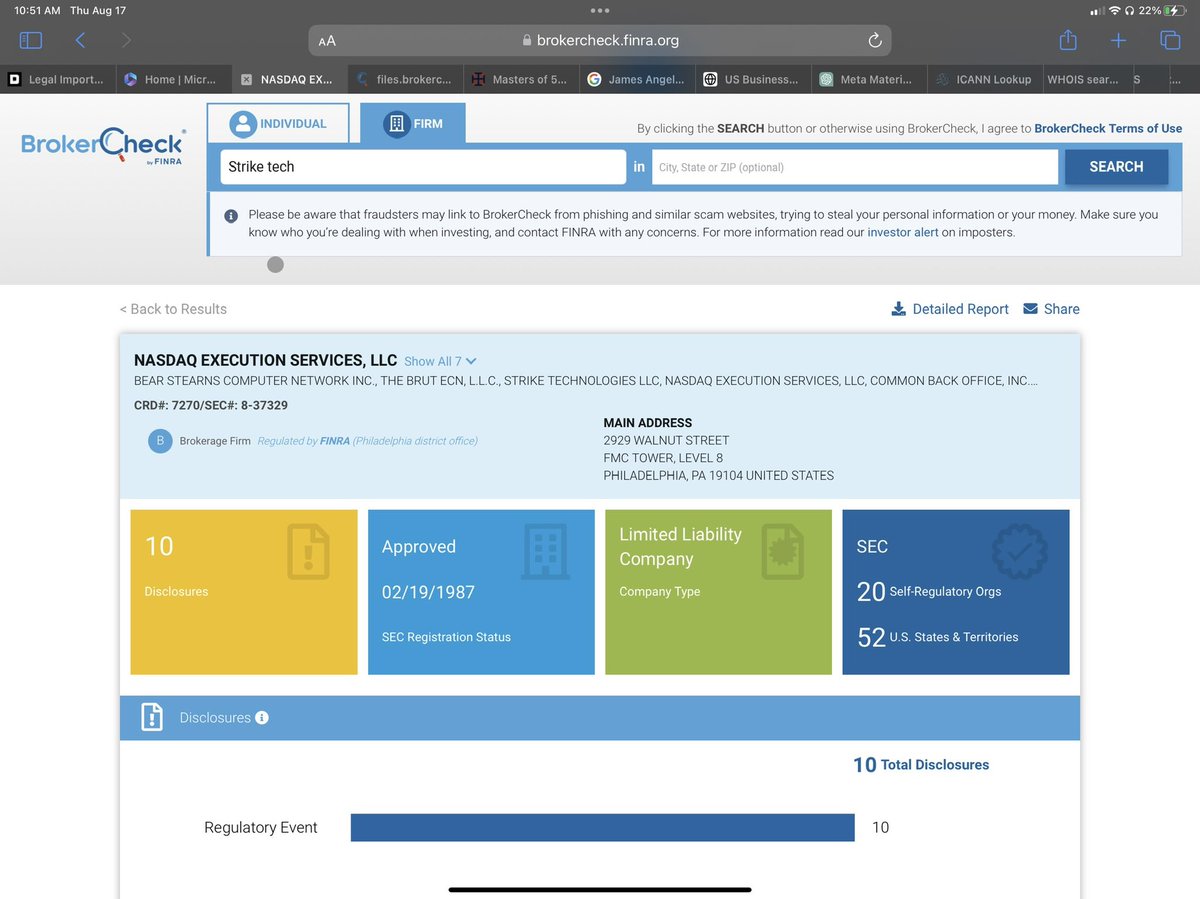Click the SEC Self-Regulatory Orgs tile
Viewport: 1200px width, 899px height.
[956, 592]
